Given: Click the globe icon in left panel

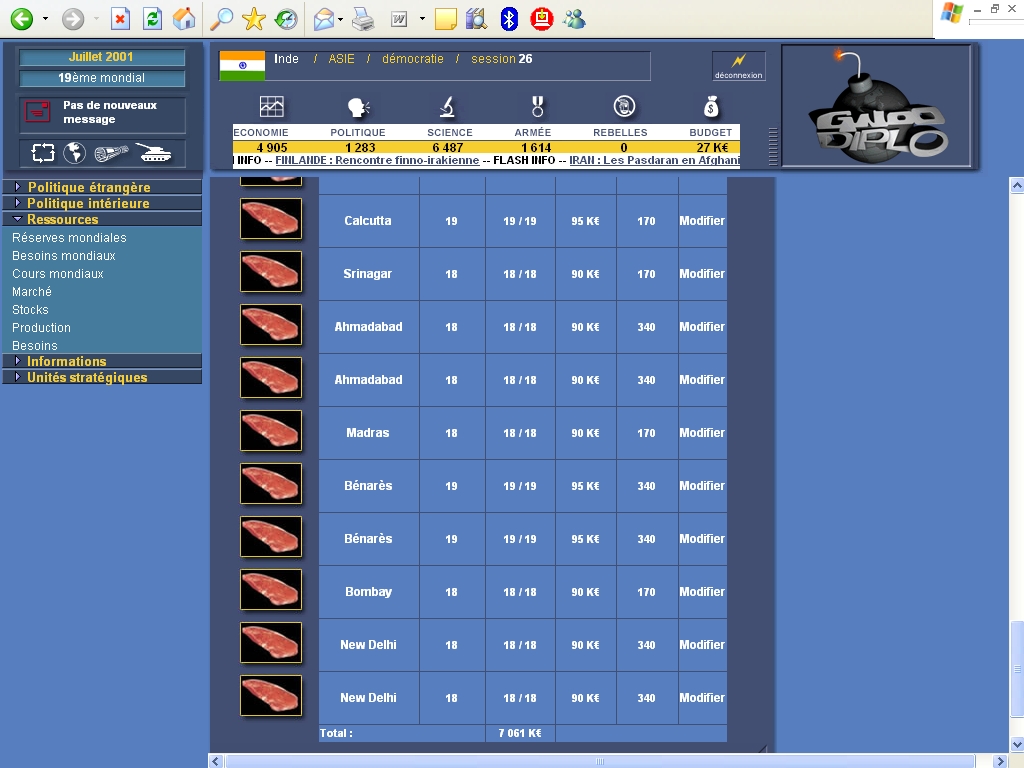Looking at the screenshot, I should (x=74, y=153).
